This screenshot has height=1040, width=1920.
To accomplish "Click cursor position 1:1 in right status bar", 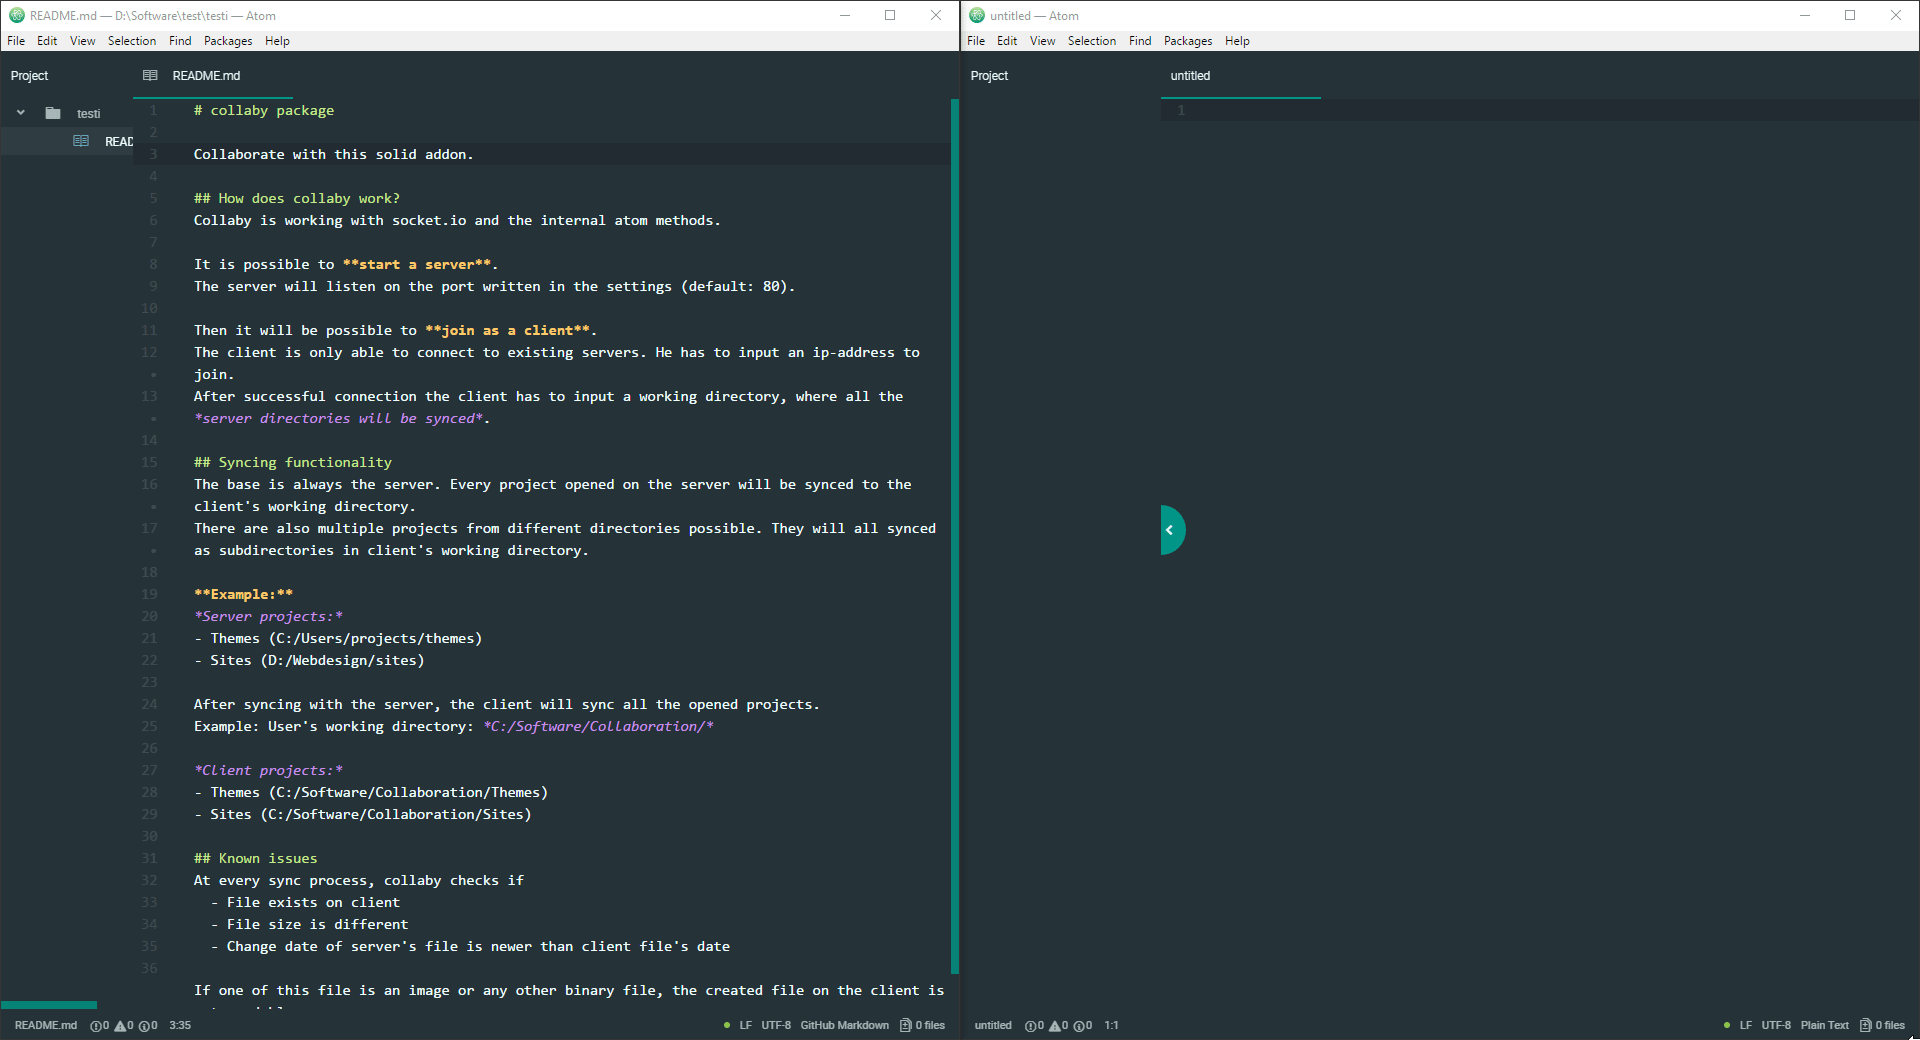I will 1111,1025.
